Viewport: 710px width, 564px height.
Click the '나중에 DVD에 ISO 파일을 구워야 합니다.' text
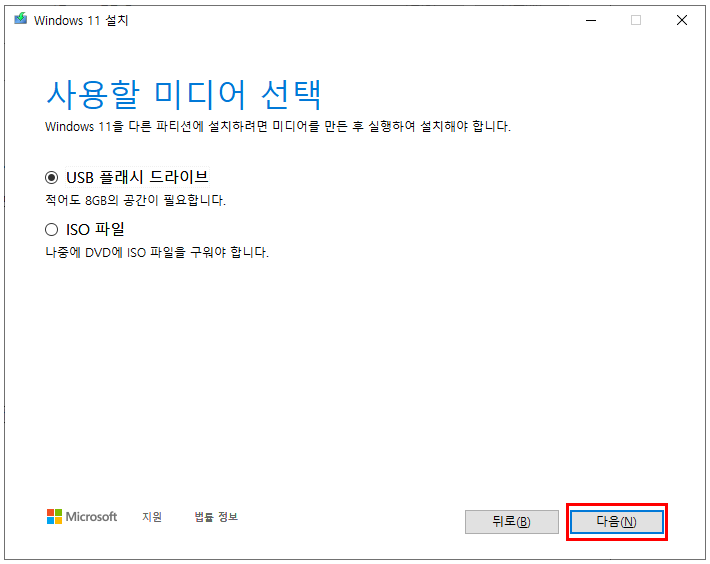[157, 252]
